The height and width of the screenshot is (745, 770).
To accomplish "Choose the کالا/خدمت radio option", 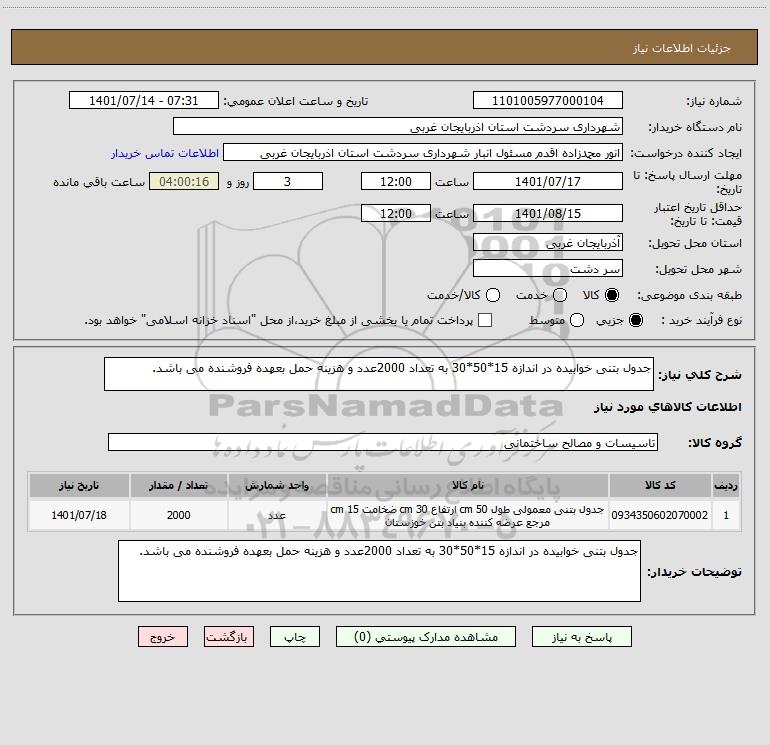I will (493, 295).
